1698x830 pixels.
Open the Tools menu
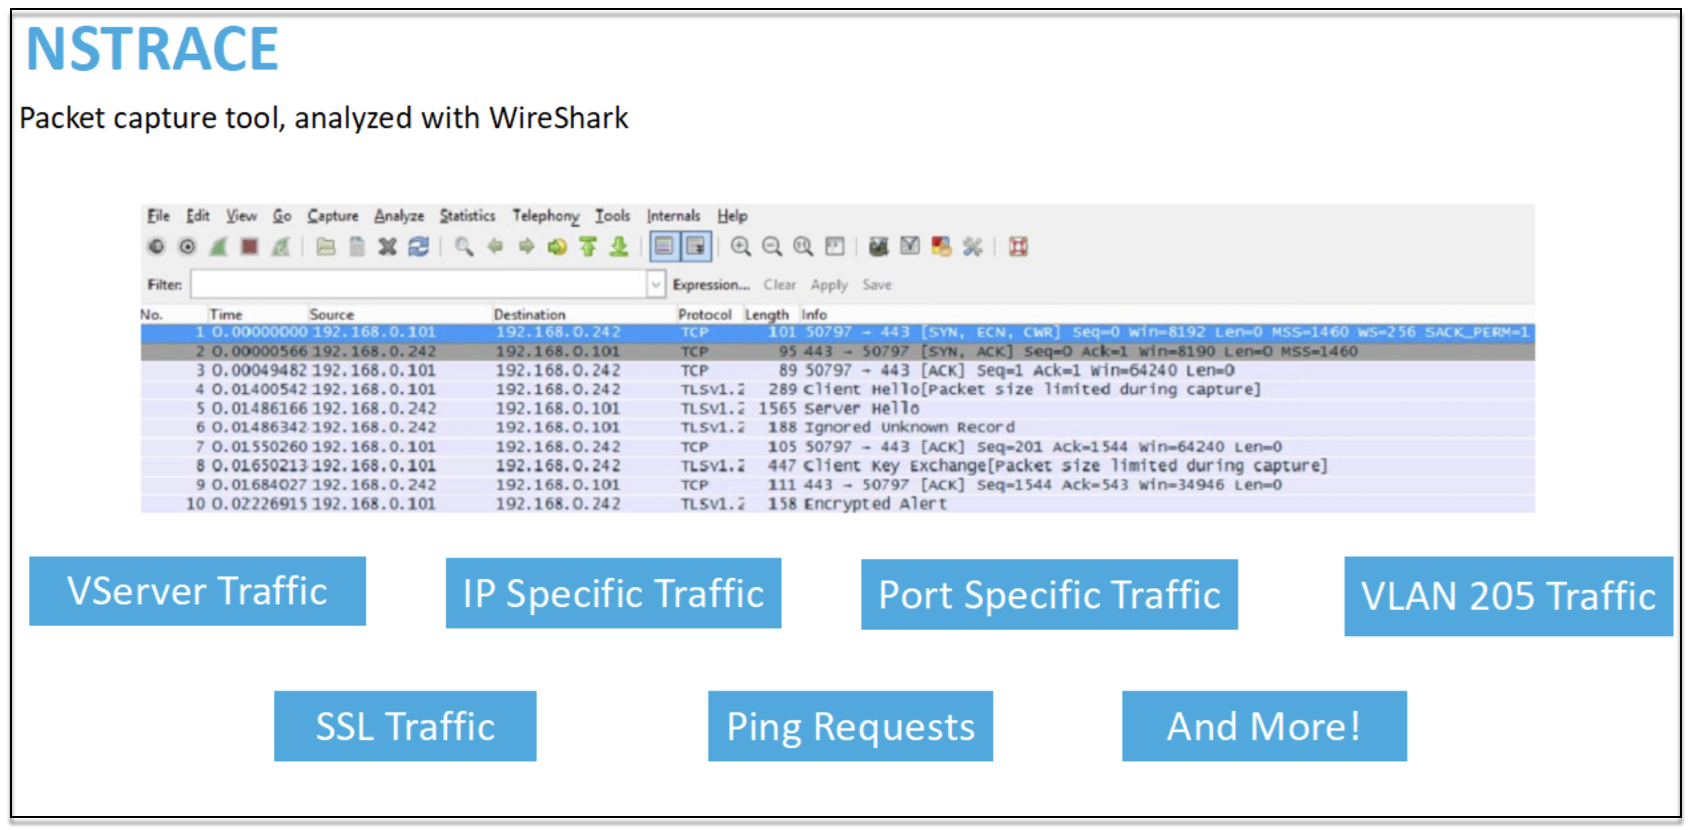[x=612, y=215]
